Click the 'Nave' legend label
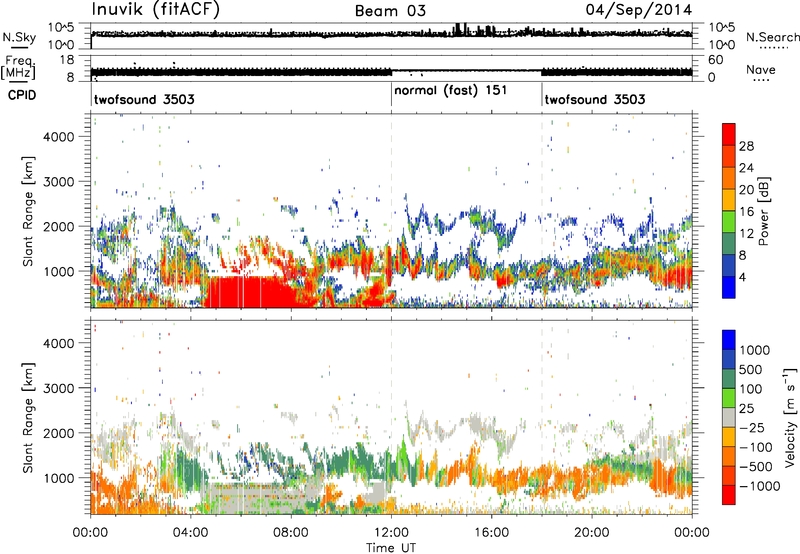Image resolution: width=800 pixels, height=554 pixels. 761,69
